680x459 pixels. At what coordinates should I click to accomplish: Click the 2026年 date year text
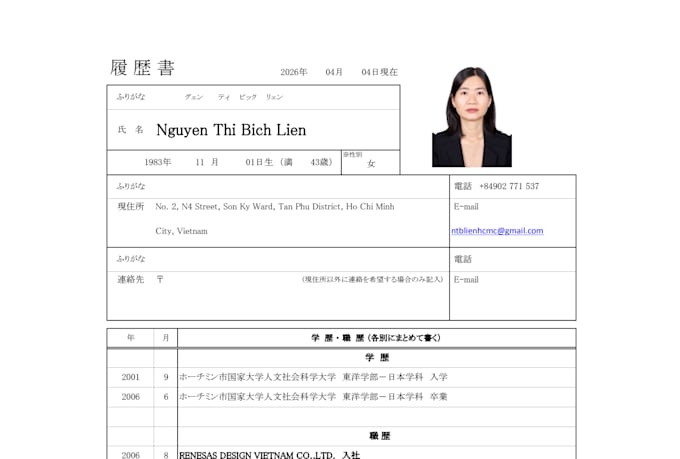click(294, 72)
